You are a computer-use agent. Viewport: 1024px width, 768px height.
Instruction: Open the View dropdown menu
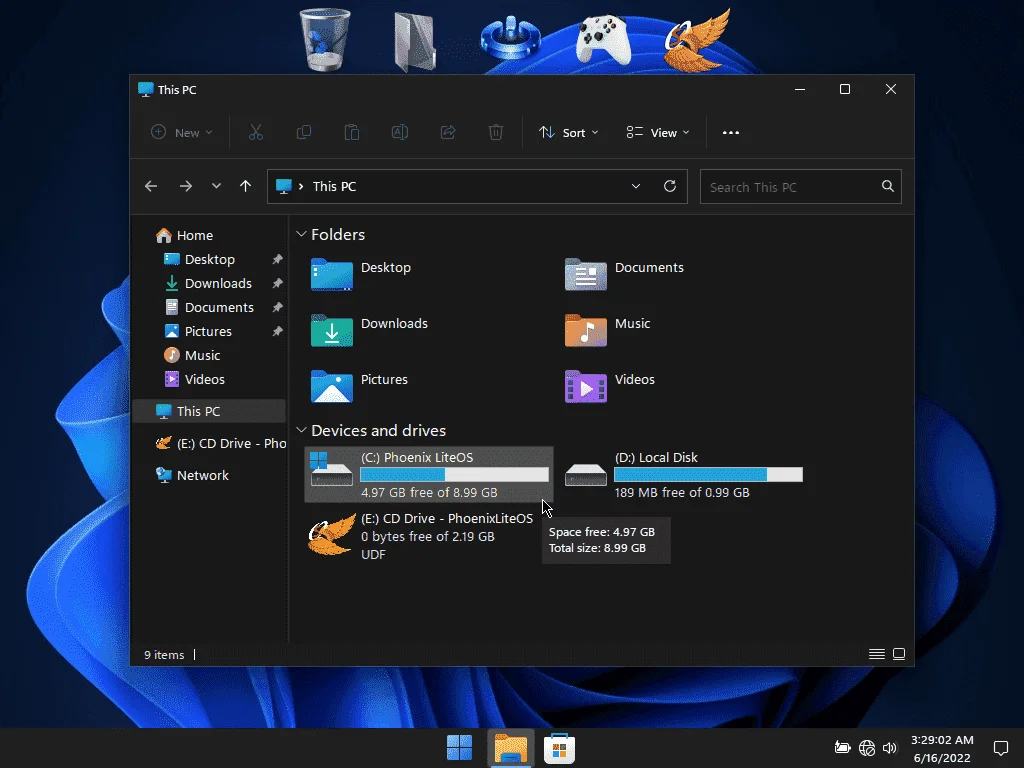pos(658,133)
